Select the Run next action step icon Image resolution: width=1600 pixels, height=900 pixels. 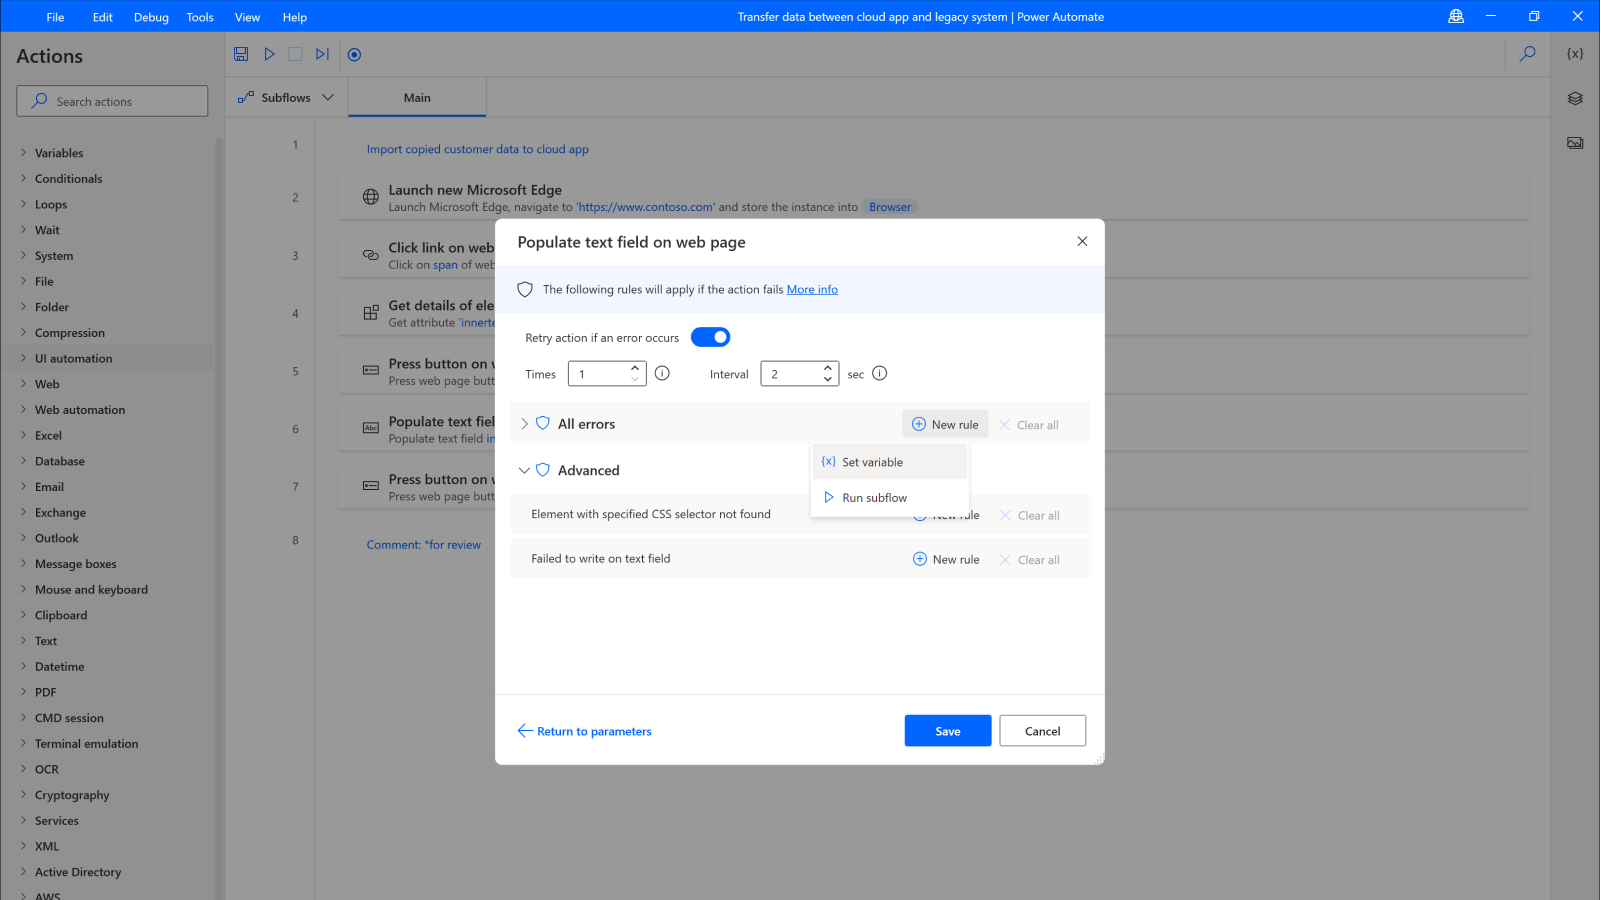click(x=321, y=54)
